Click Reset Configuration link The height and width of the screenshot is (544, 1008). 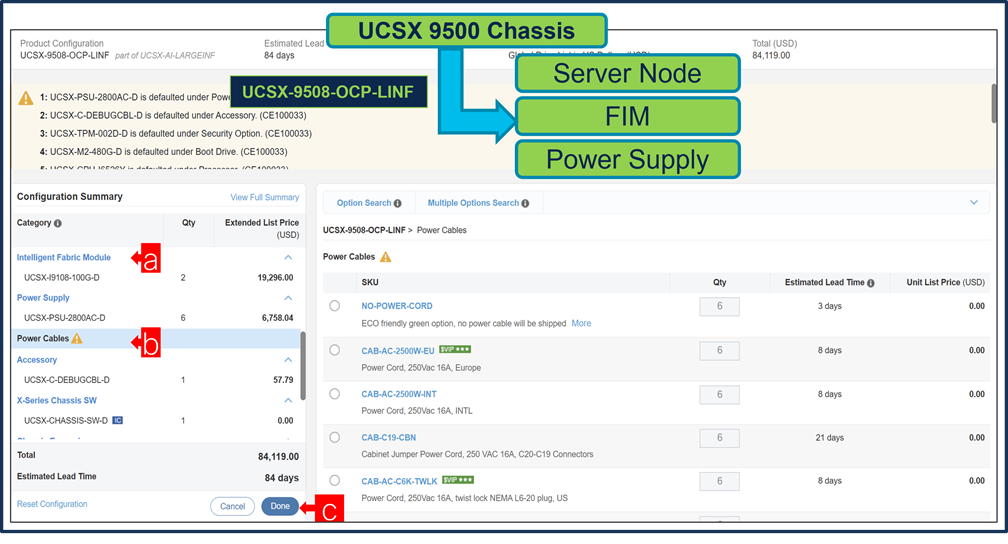[x=52, y=504]
